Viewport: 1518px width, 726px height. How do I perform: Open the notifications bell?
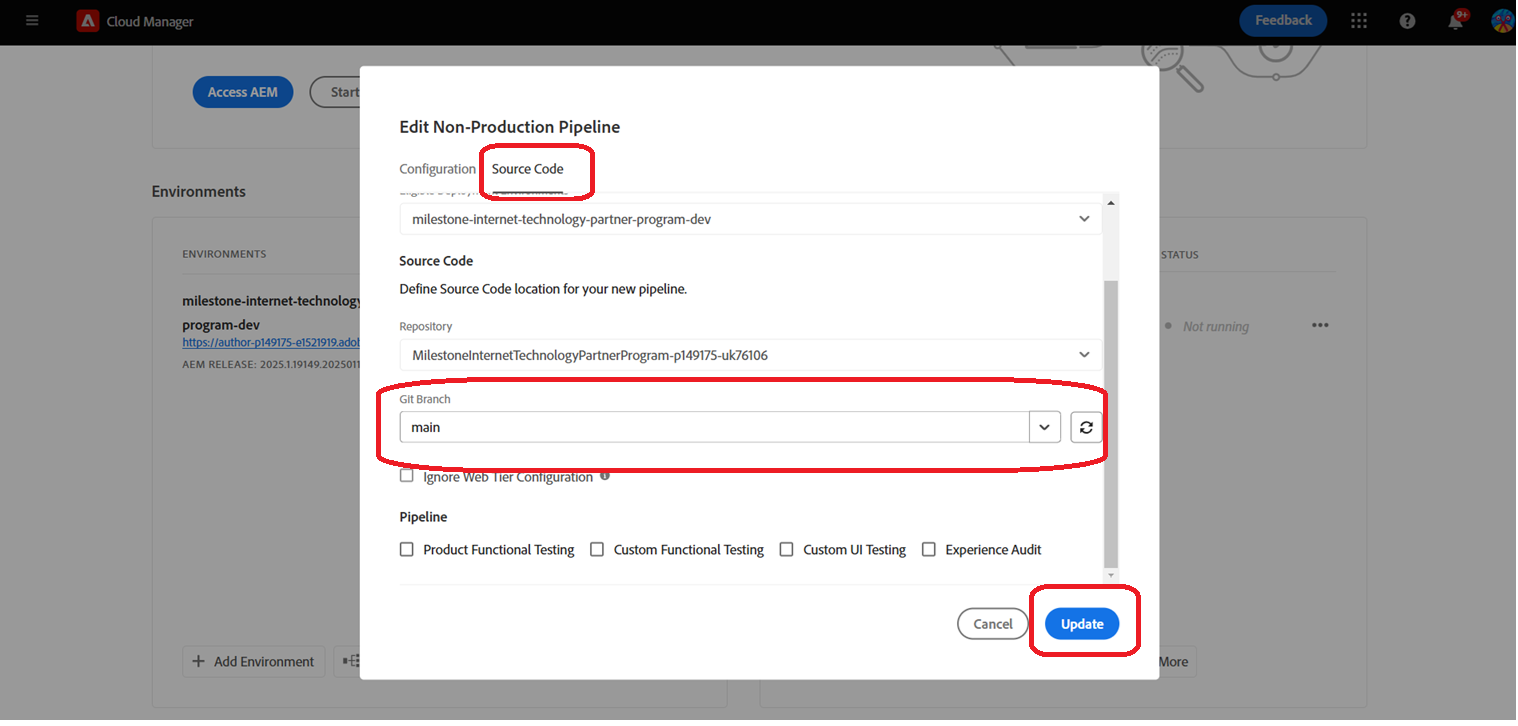(x=1456, y=21)
